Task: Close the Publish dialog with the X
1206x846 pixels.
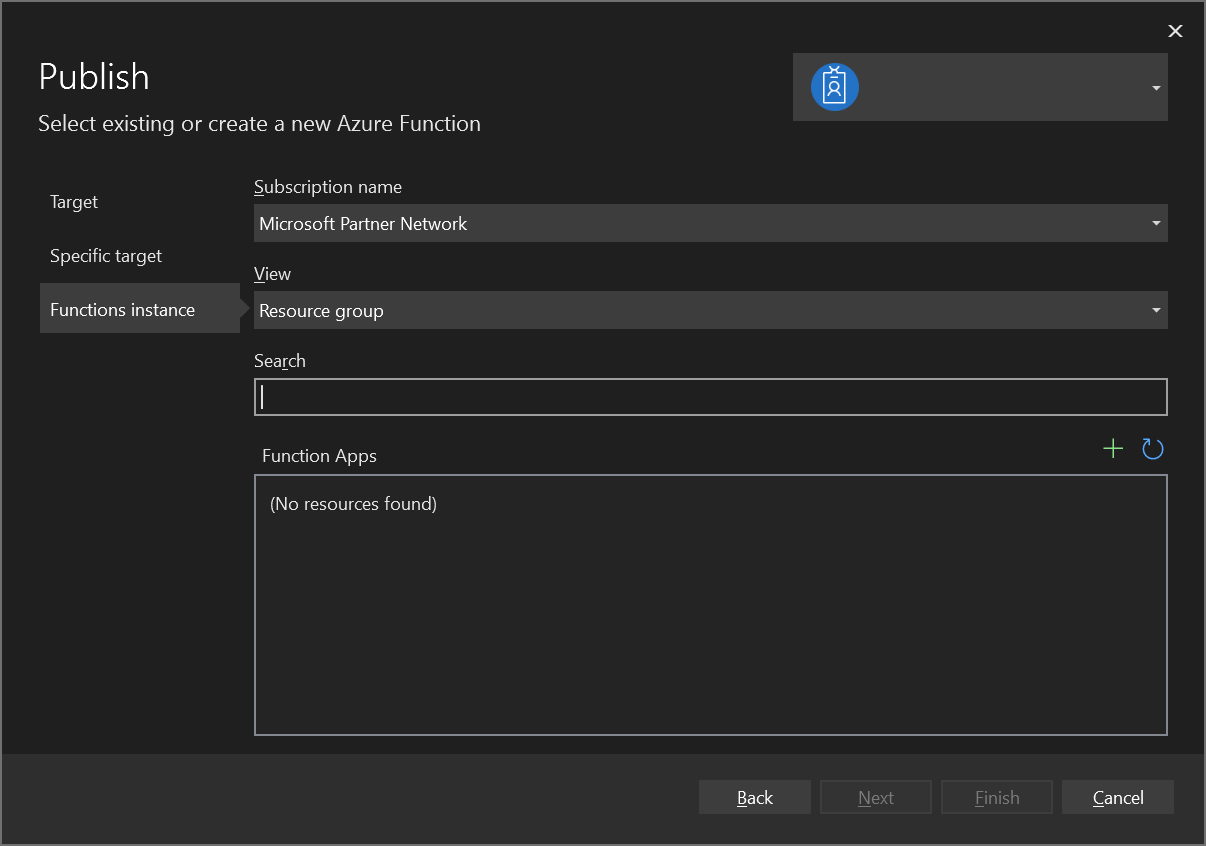Action: point(1175,31)
